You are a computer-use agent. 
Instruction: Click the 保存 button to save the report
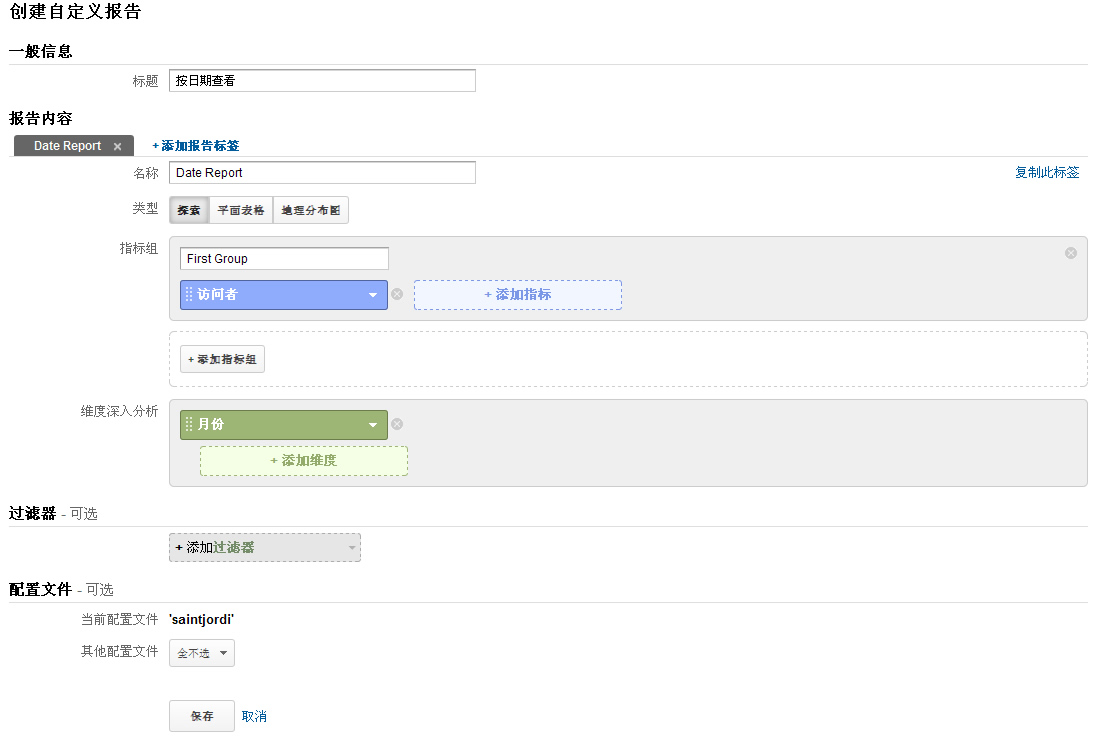click(201, 716)
